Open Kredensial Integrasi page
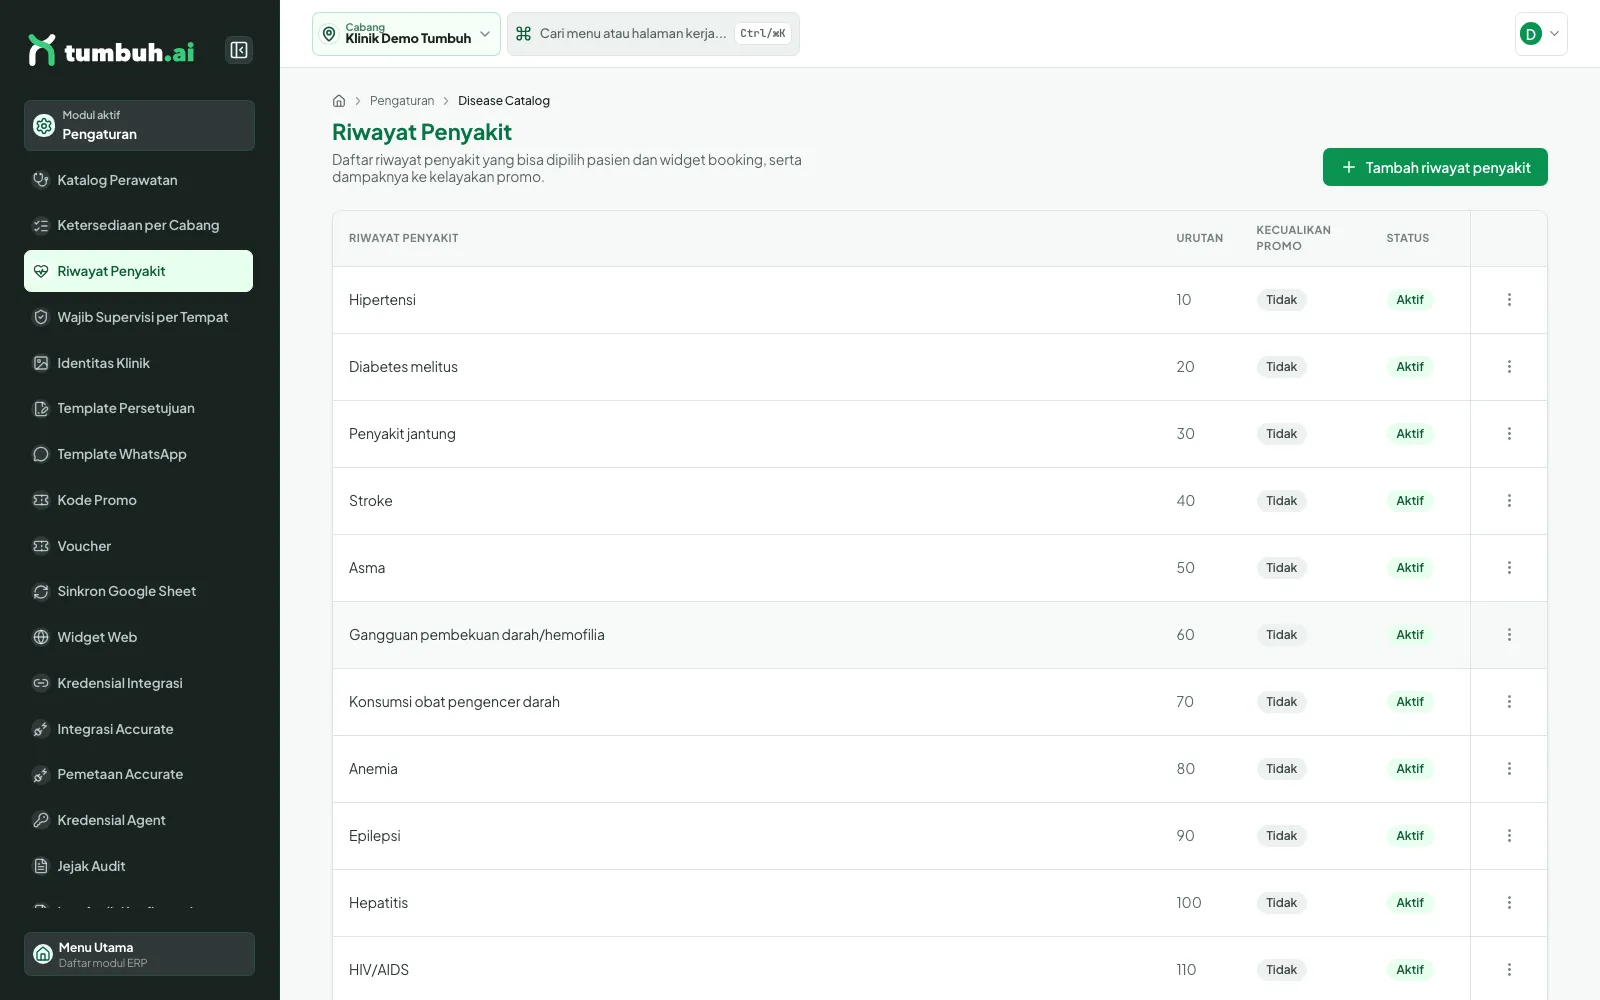 click(138, 683)
